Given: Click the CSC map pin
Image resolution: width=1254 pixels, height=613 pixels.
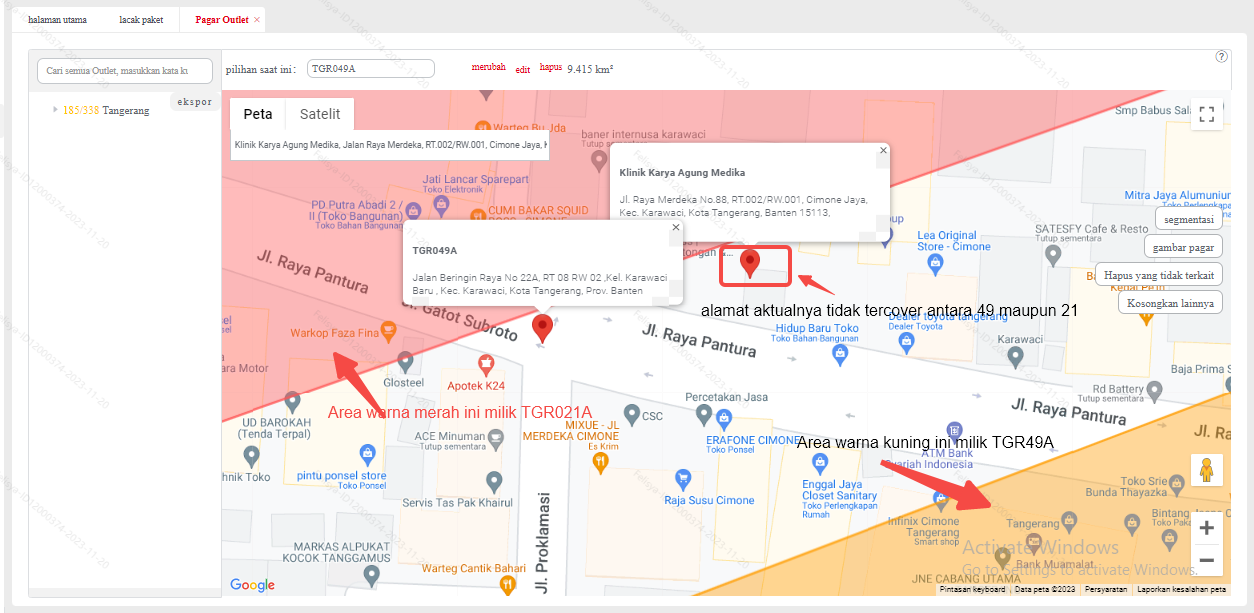Looking at the screenshot, I should 632,414.
